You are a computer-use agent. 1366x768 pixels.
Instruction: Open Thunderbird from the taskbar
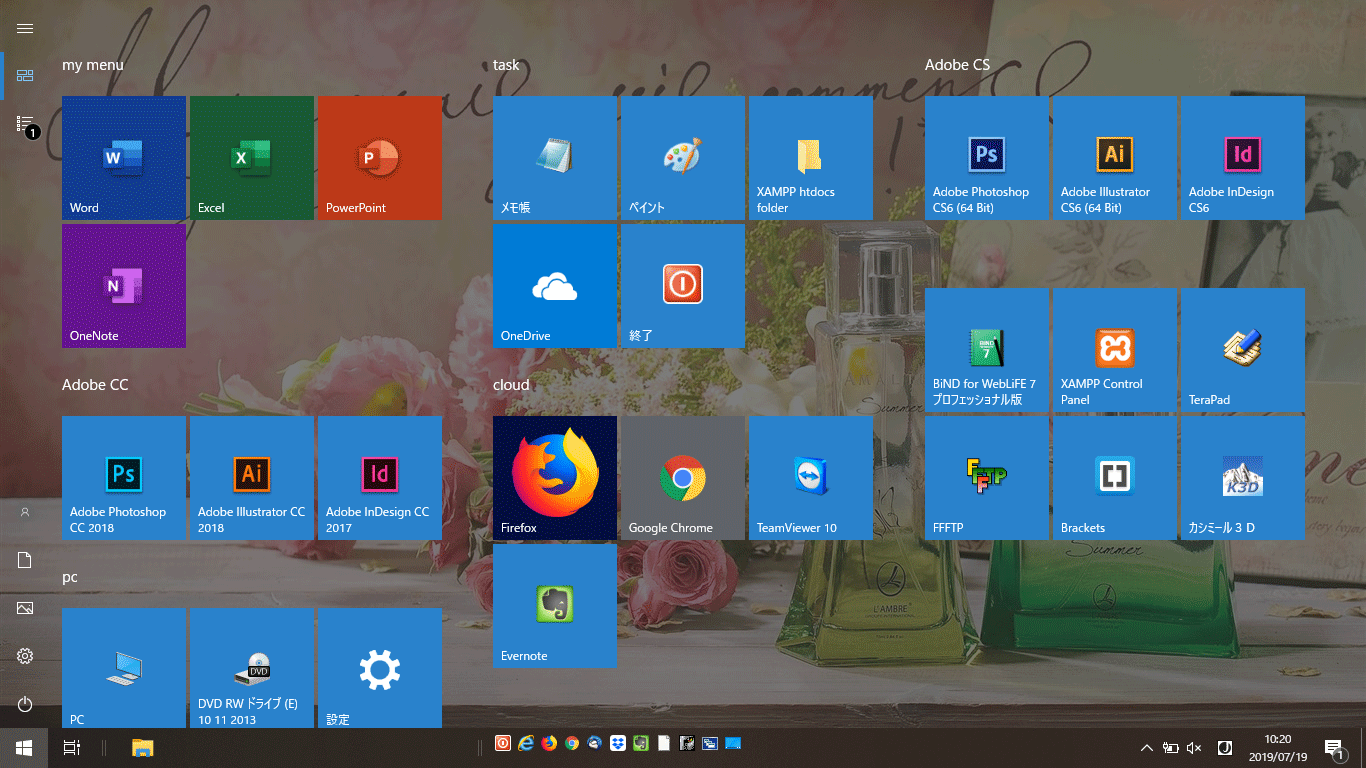(595, 744)
